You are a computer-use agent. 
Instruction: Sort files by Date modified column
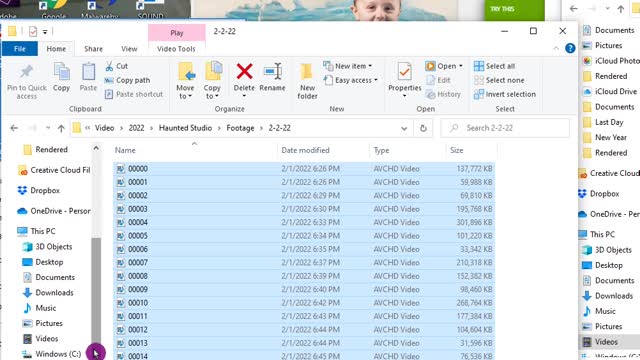[323, 150]
